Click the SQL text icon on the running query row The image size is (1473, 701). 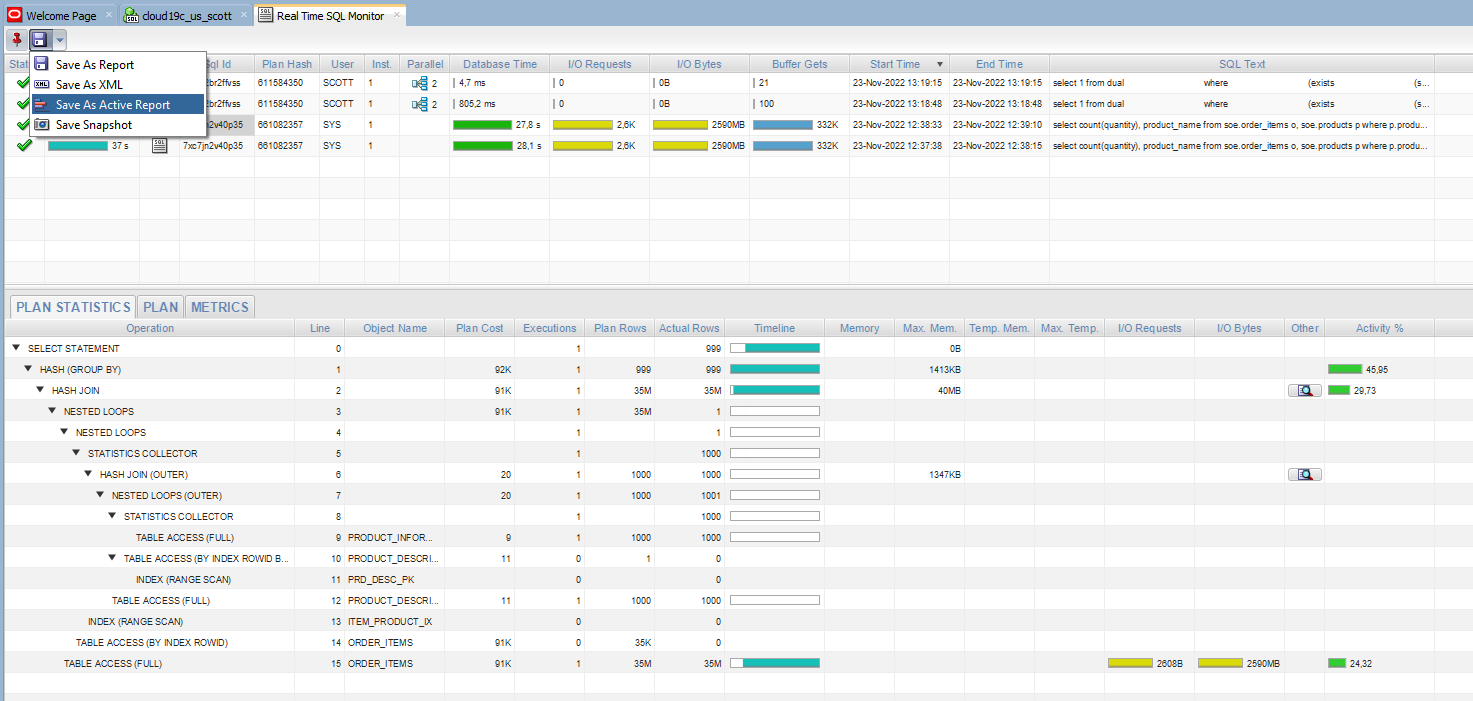[161, 145]
